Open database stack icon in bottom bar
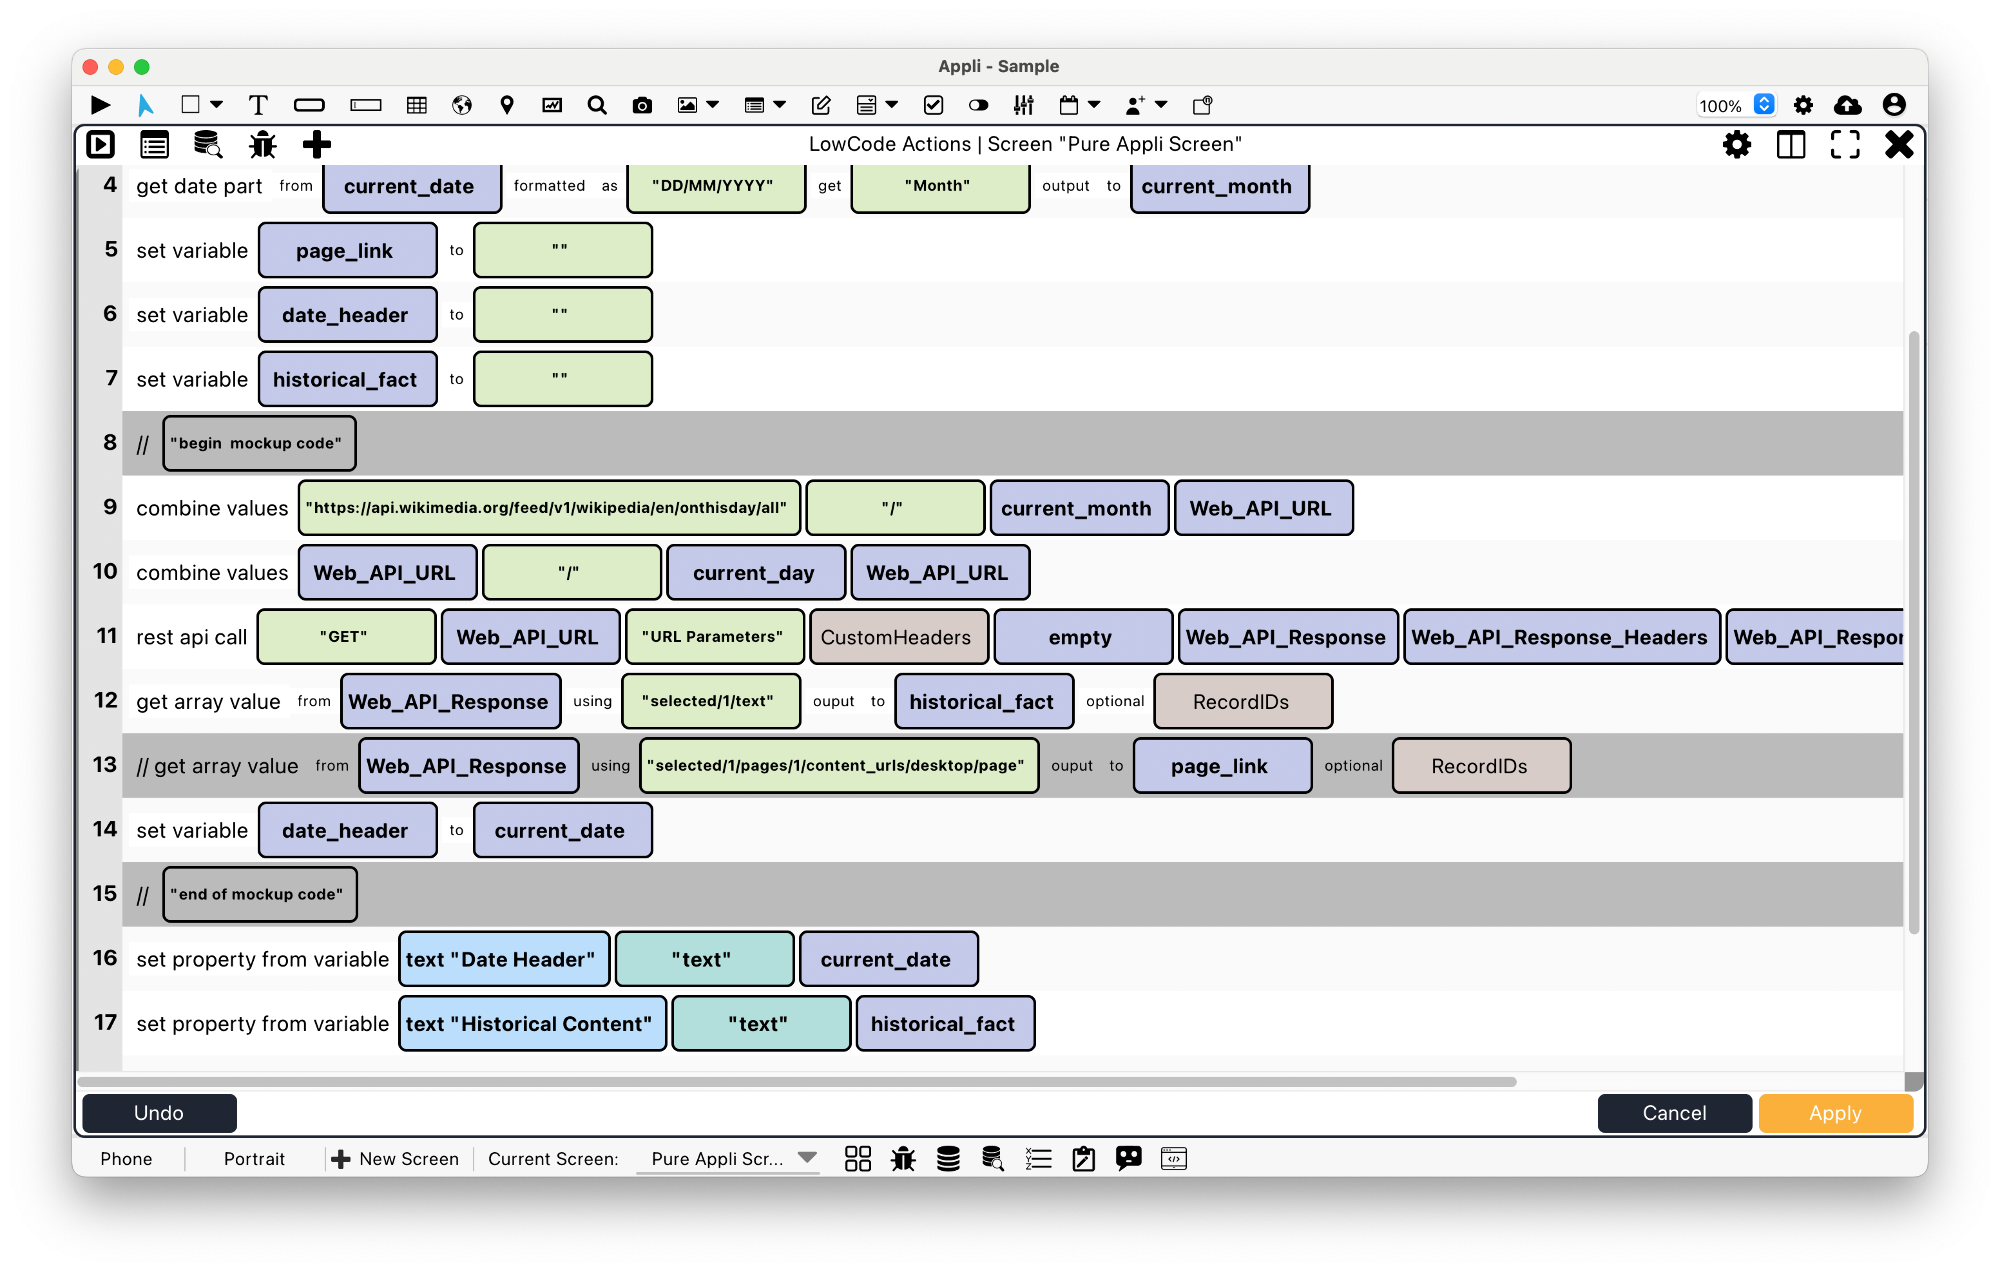 (x=948, y=1159)
